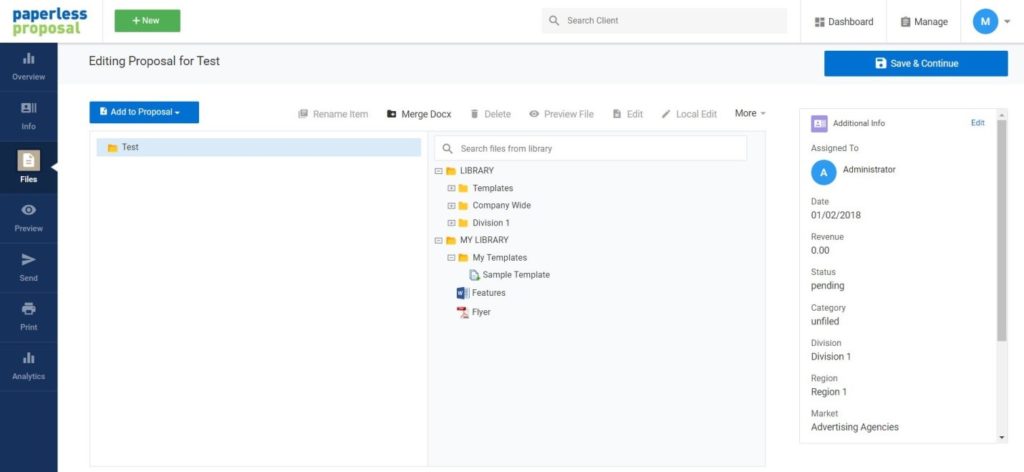Open the Preview eye icon in sidebar

[x=29, y=210]
